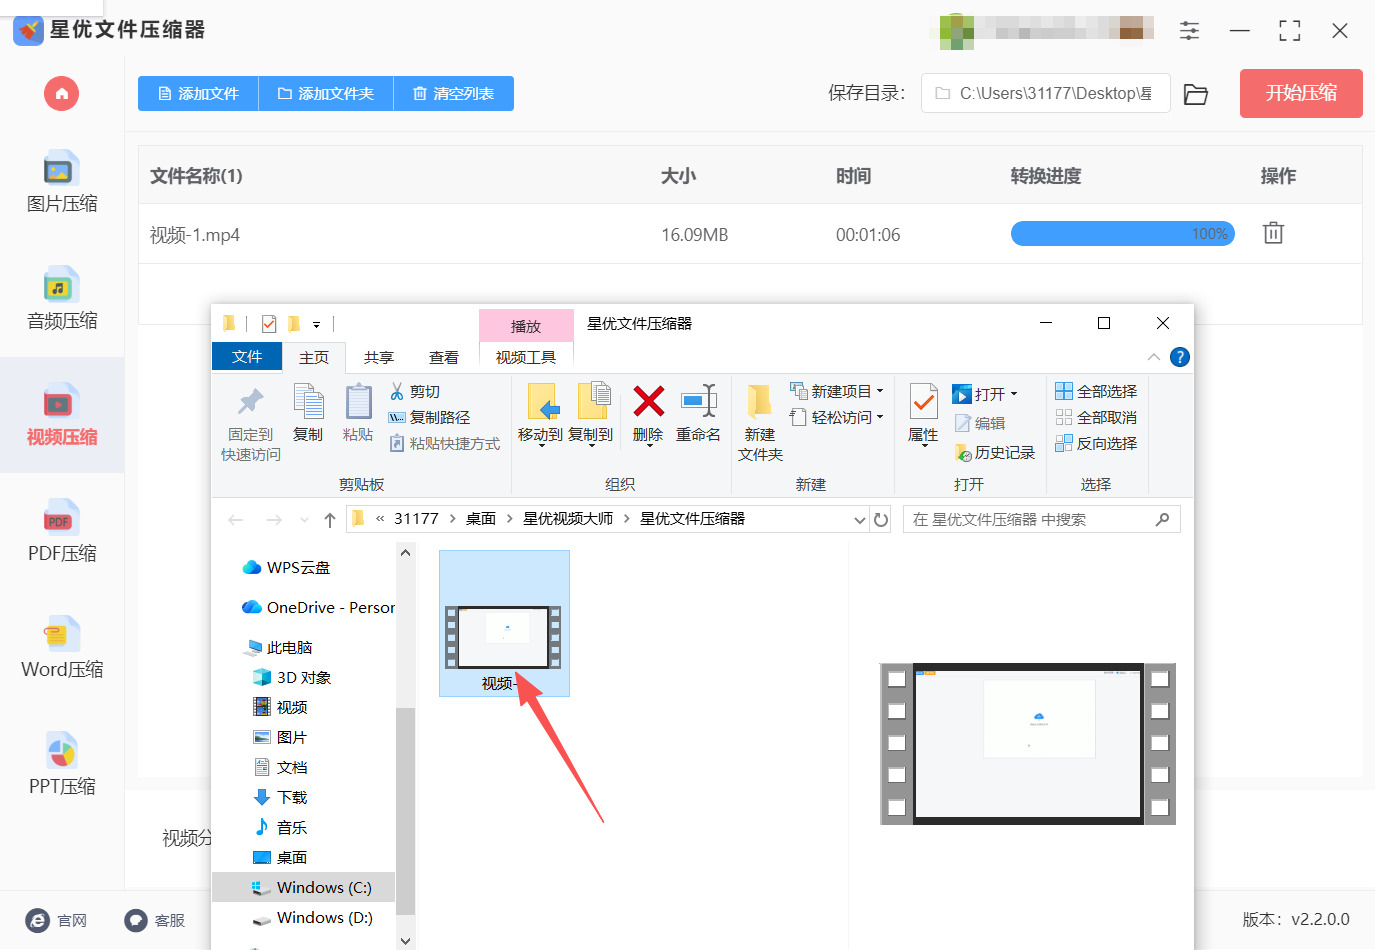Open 音频压缩 audio compression in sidebar
Screen dimensions: 1375x950
click(62, 300)
